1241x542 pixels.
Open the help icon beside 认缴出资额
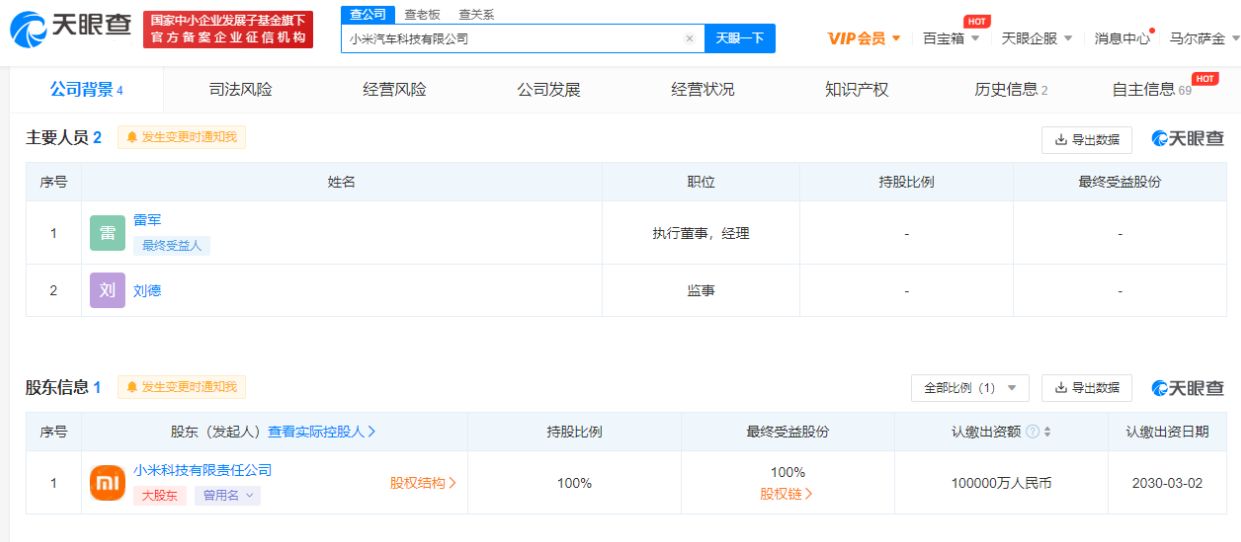click(1032, 432)
